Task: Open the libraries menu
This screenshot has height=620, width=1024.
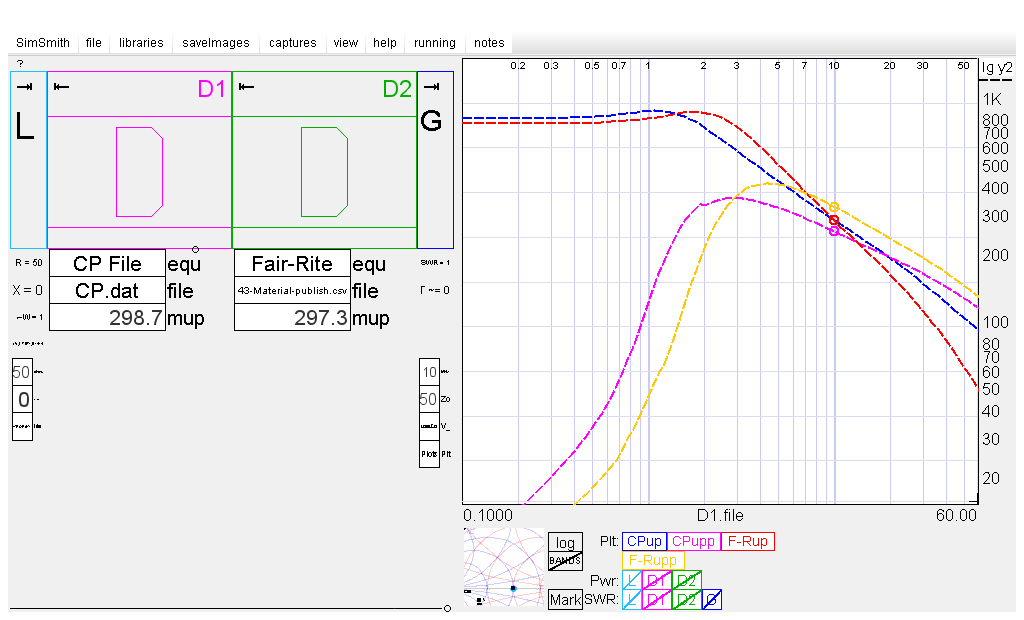Action: coord(141,42)
